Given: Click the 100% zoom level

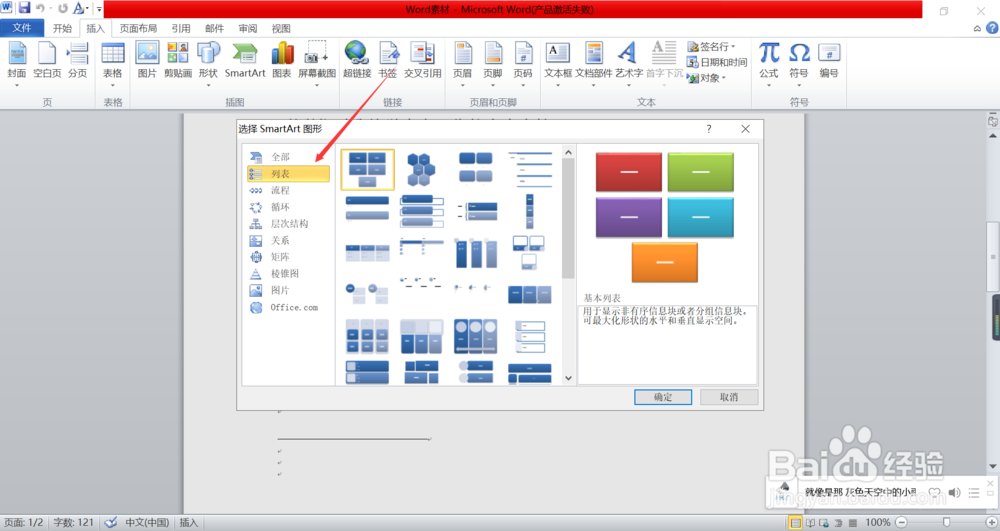Looking at the screenshot, I should [878, 522].
